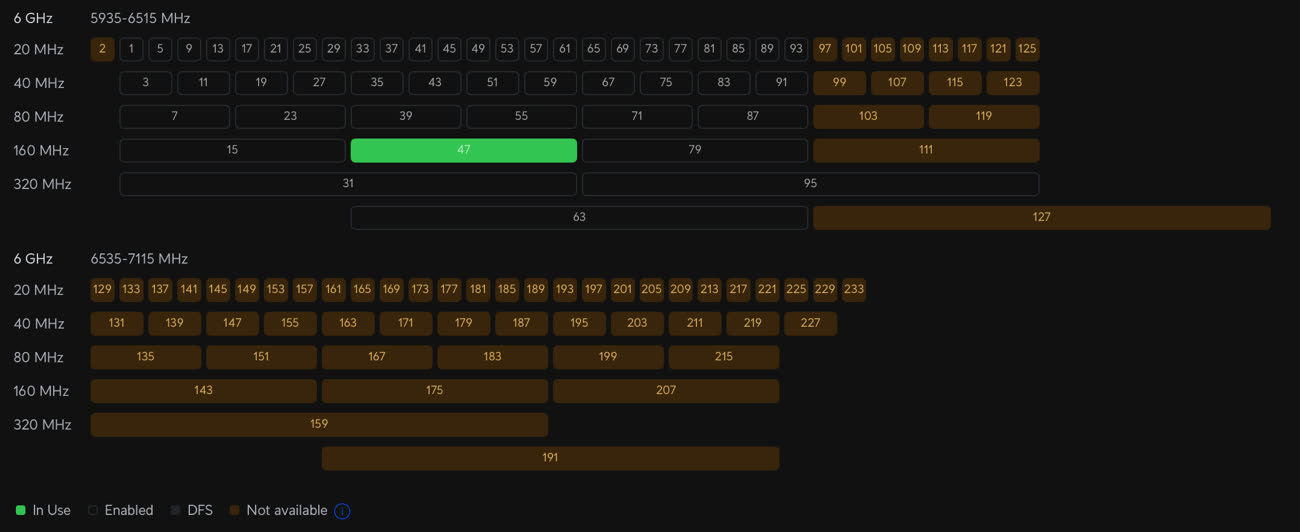Select 160 MHz channel 79

coord(695,150)
